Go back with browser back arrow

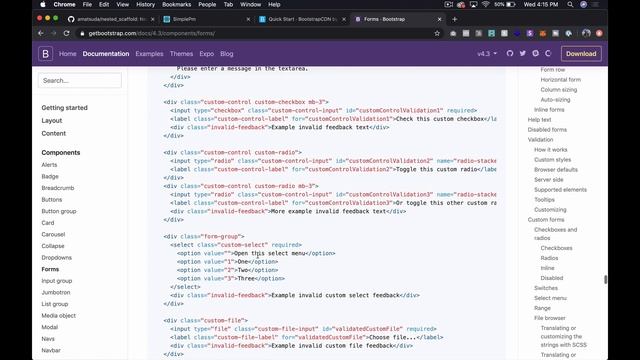click(x=41, y=33)
